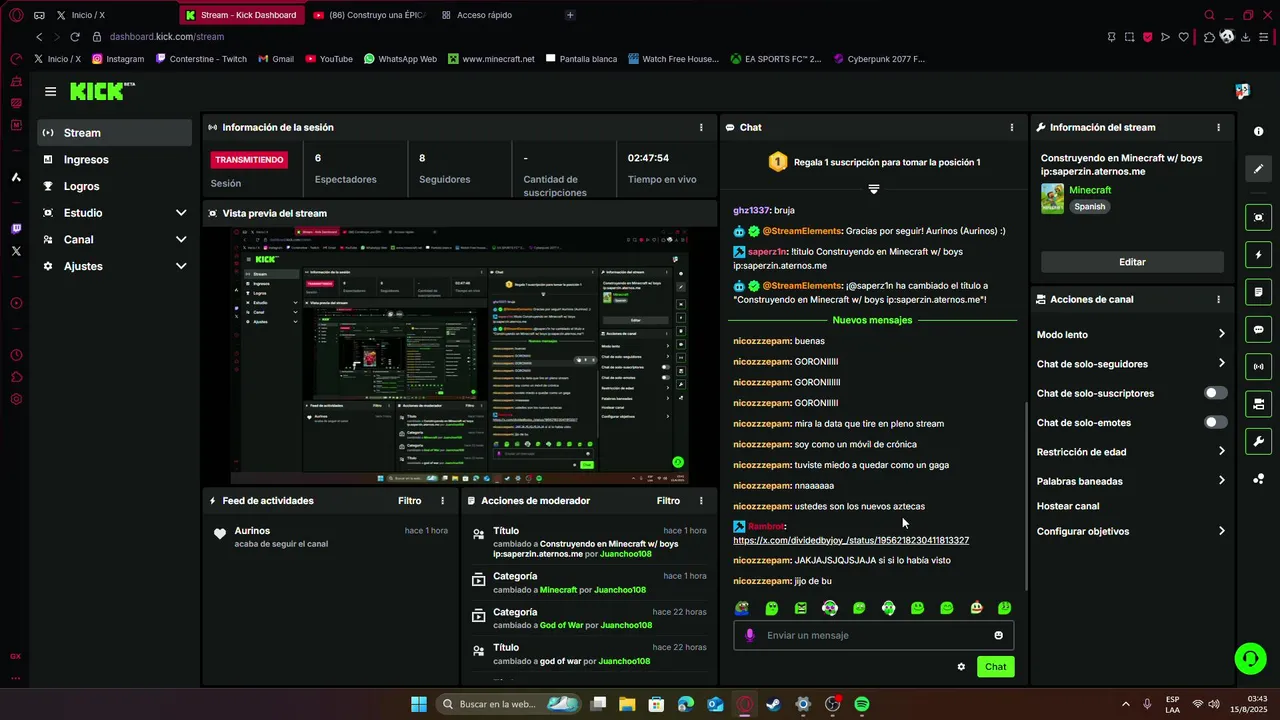Open the Instagram bookmark
The image size is (1280, 720).
(118, 59)
